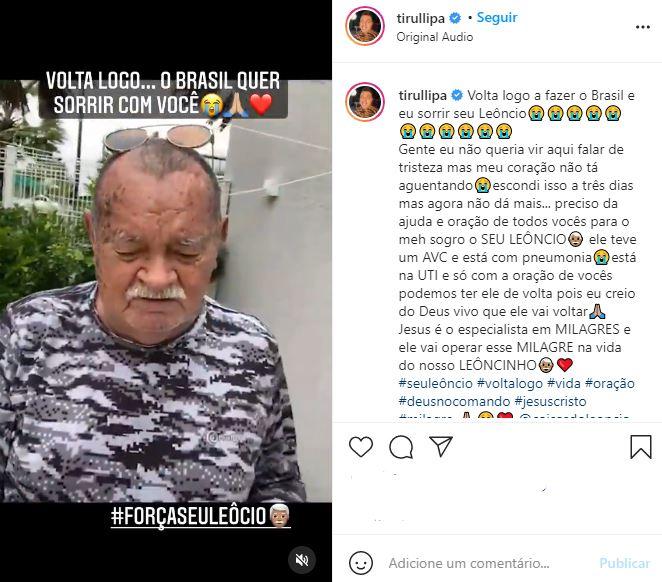Click the blue verified badge in header

coord(455,18)
